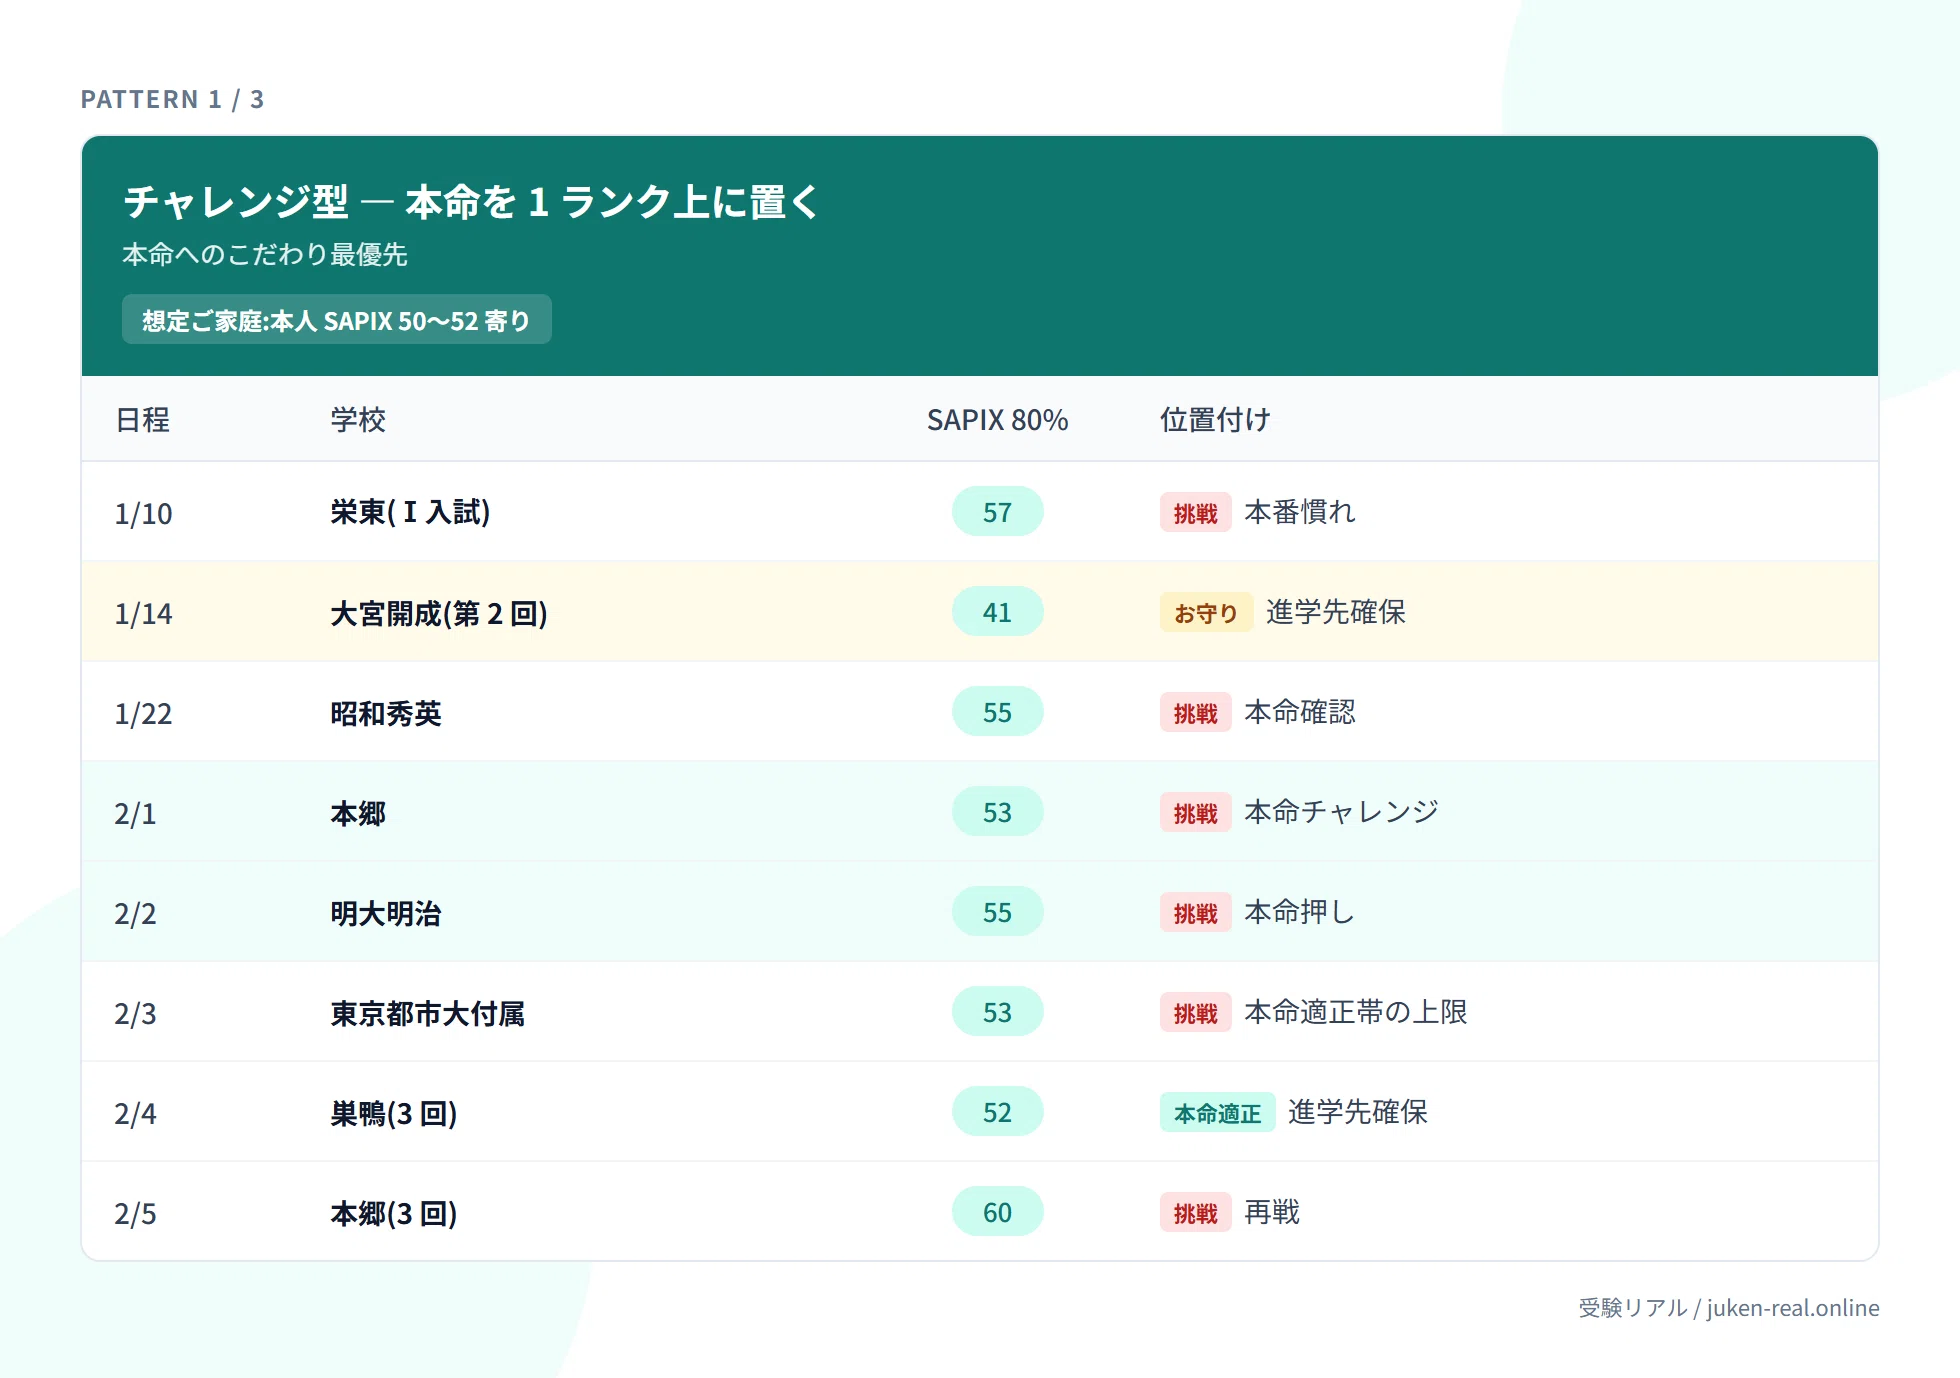Click the お守り tag
The width and height of the screenshot is (1960, 1378).
(1206, 613)
